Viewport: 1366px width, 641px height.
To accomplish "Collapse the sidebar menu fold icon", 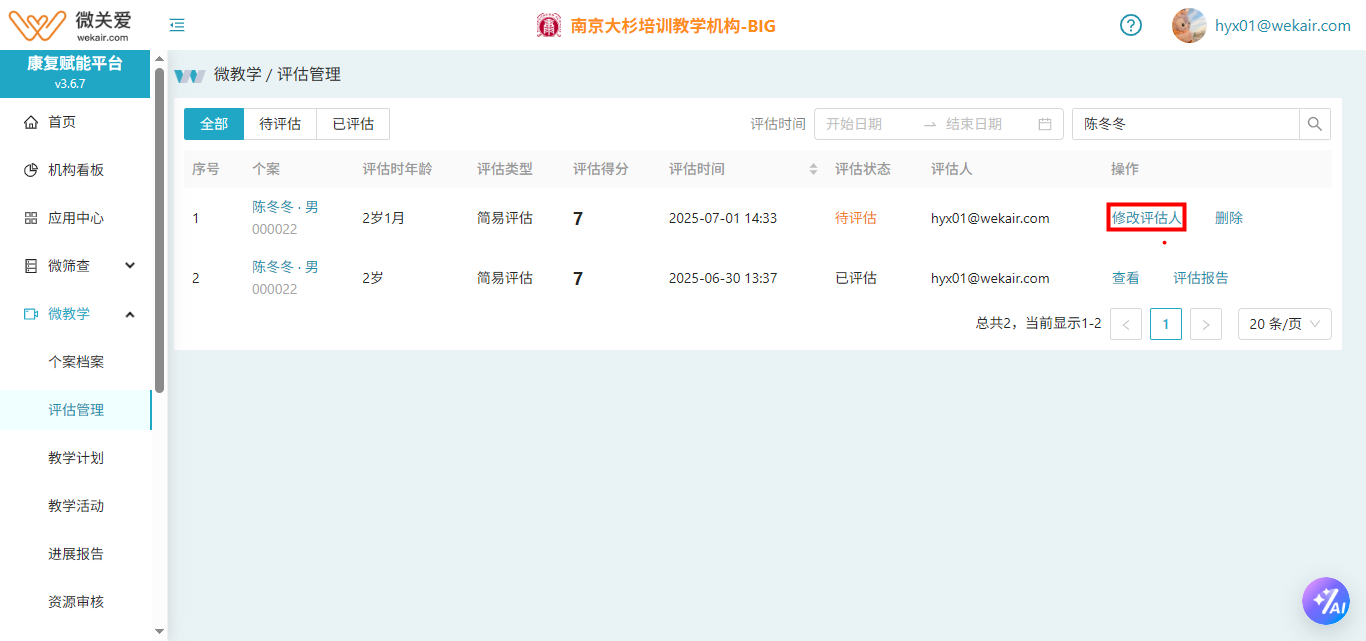I will pos(177,25).
